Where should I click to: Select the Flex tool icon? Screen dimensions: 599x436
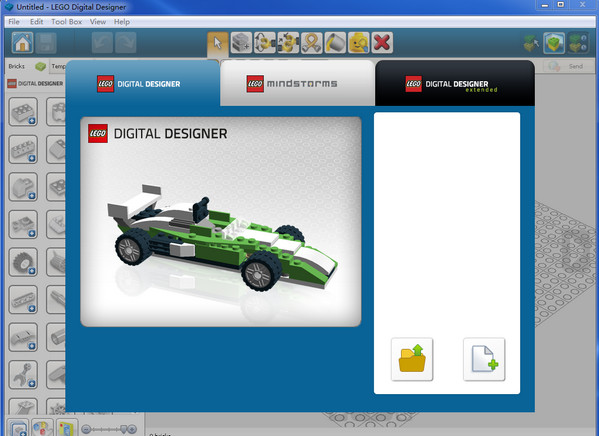coord(311,42)
